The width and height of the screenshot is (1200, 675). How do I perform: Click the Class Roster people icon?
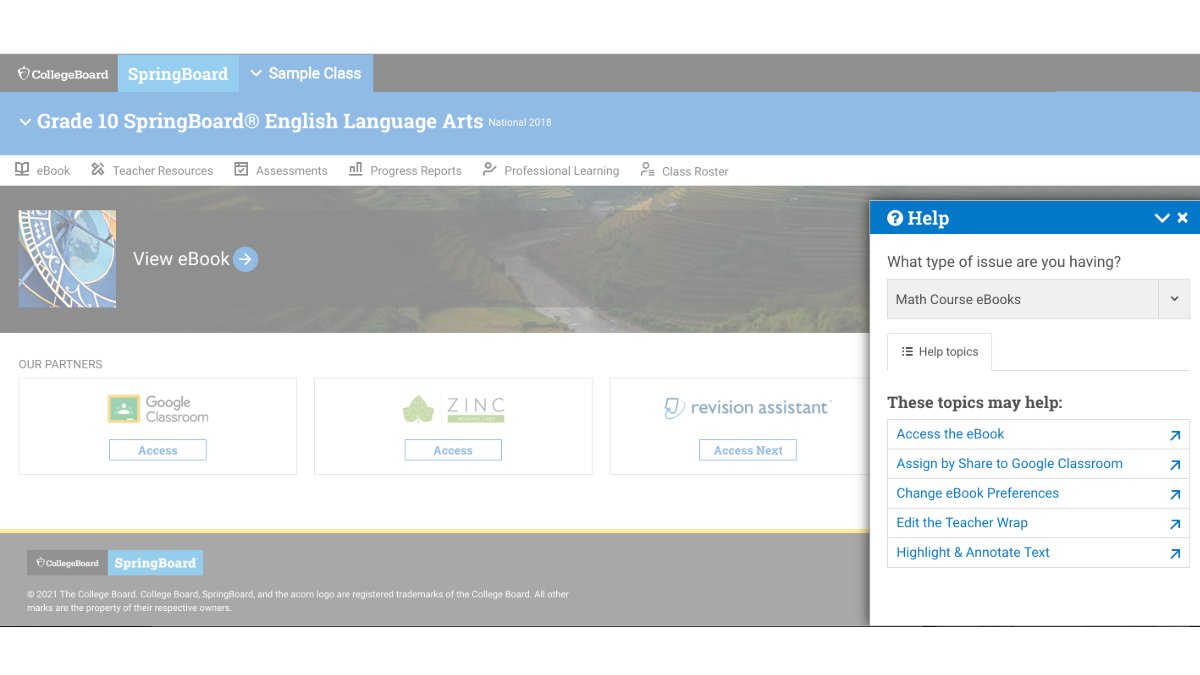(x=648, y=169)
